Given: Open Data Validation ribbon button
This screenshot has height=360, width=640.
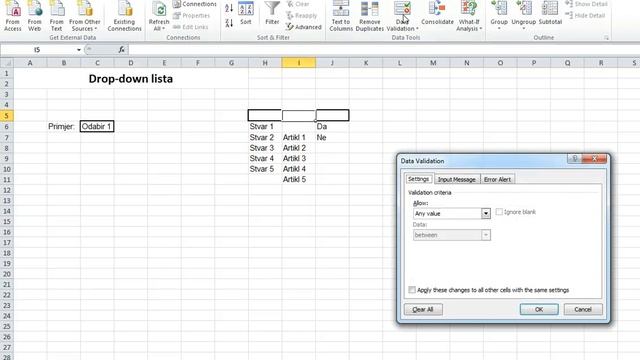Looking at the screenshot, I should 402,16.
